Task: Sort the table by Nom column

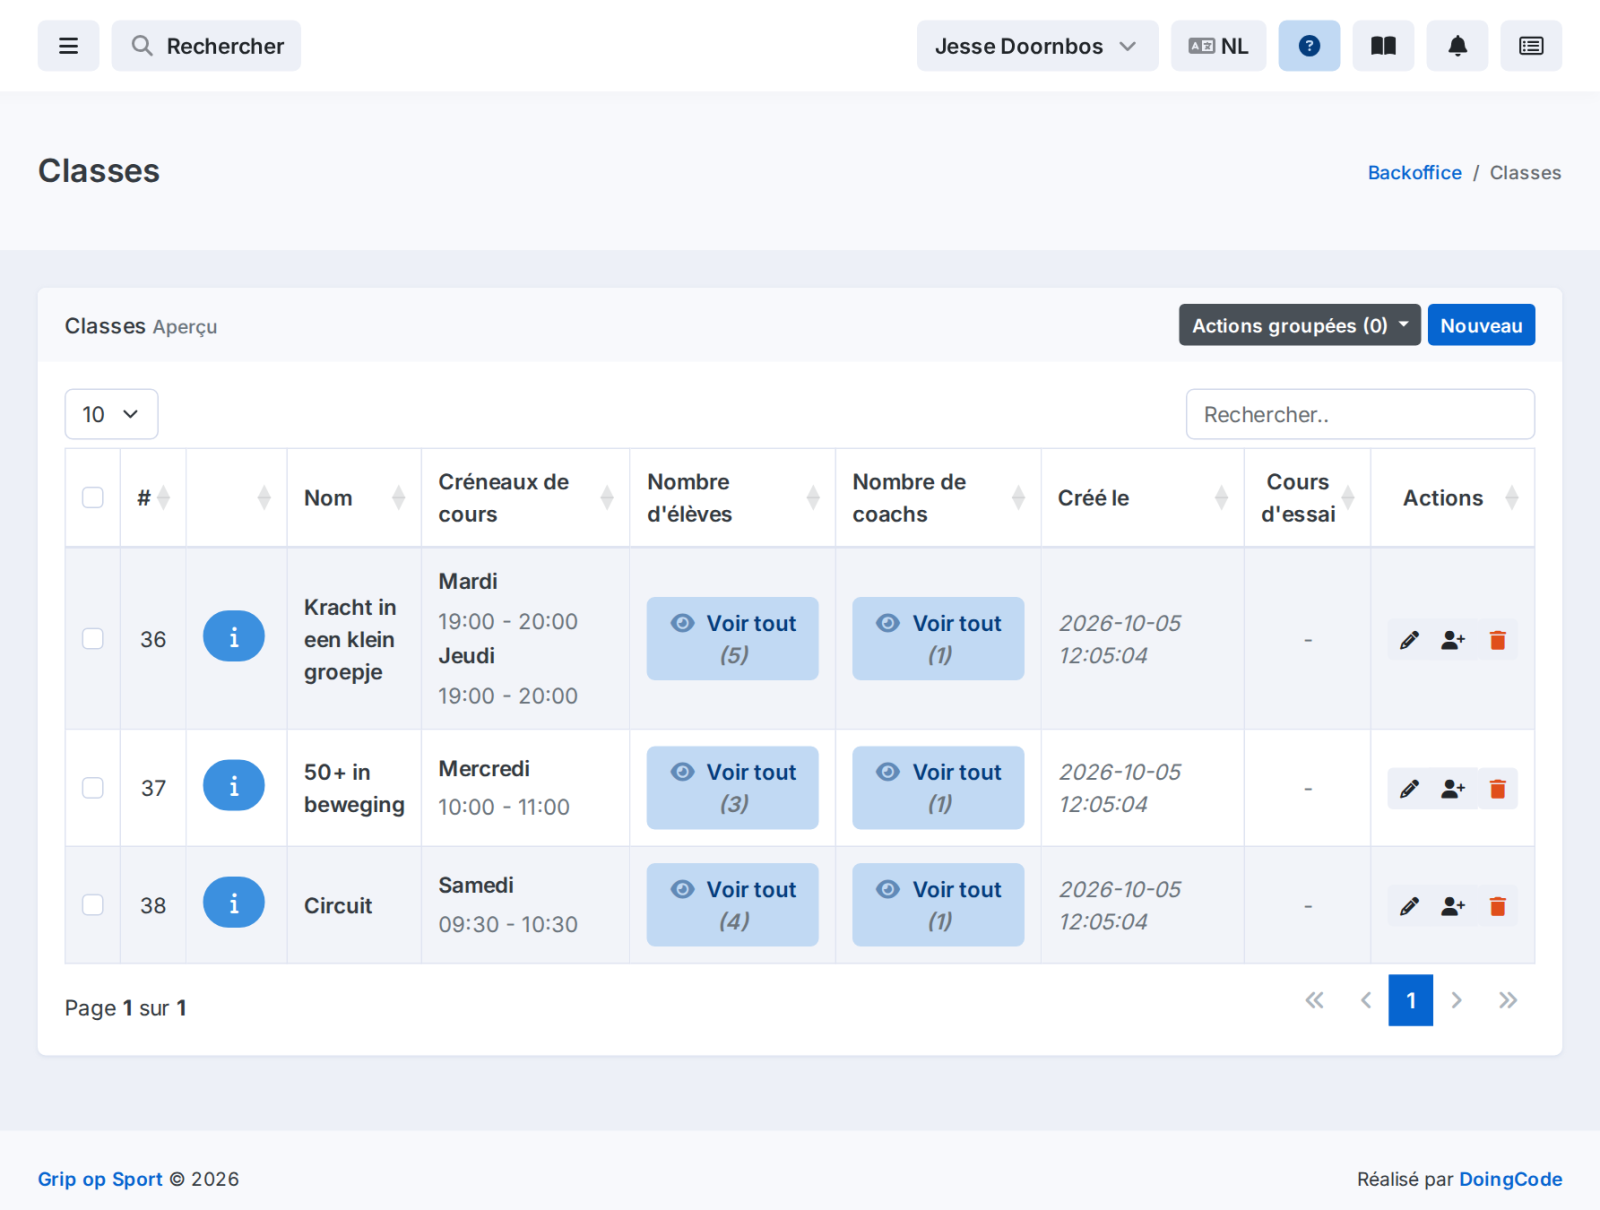Action: coord(354,498)
